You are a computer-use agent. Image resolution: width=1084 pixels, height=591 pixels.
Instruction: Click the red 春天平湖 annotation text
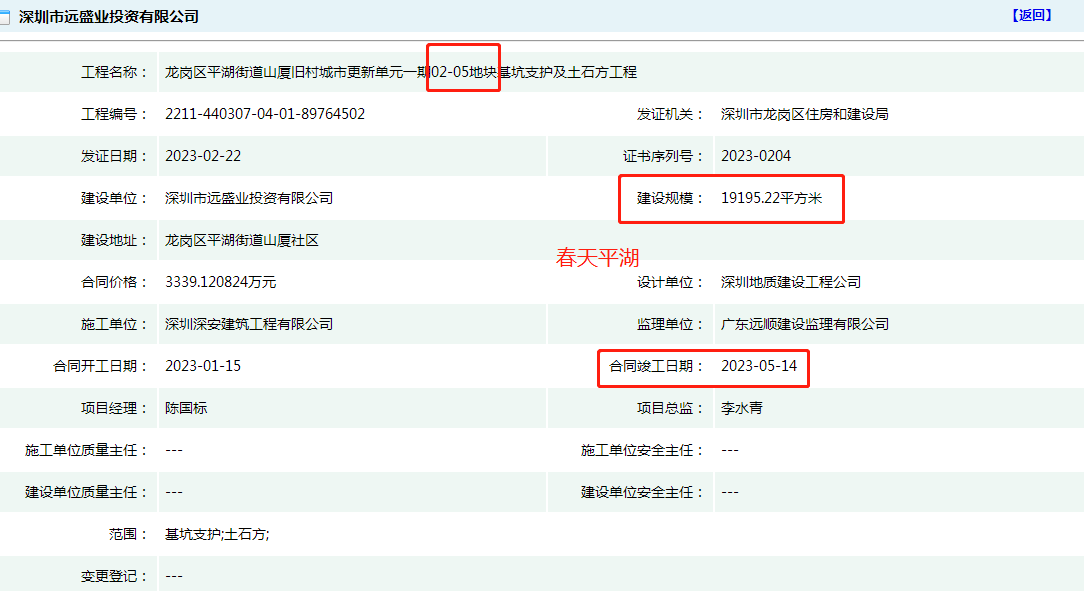(597, 258)
